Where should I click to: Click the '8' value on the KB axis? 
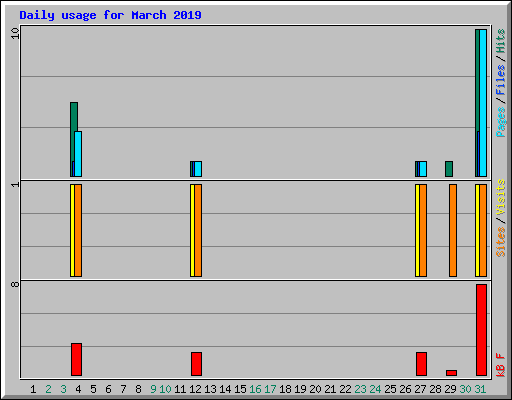tap(15, 284)
